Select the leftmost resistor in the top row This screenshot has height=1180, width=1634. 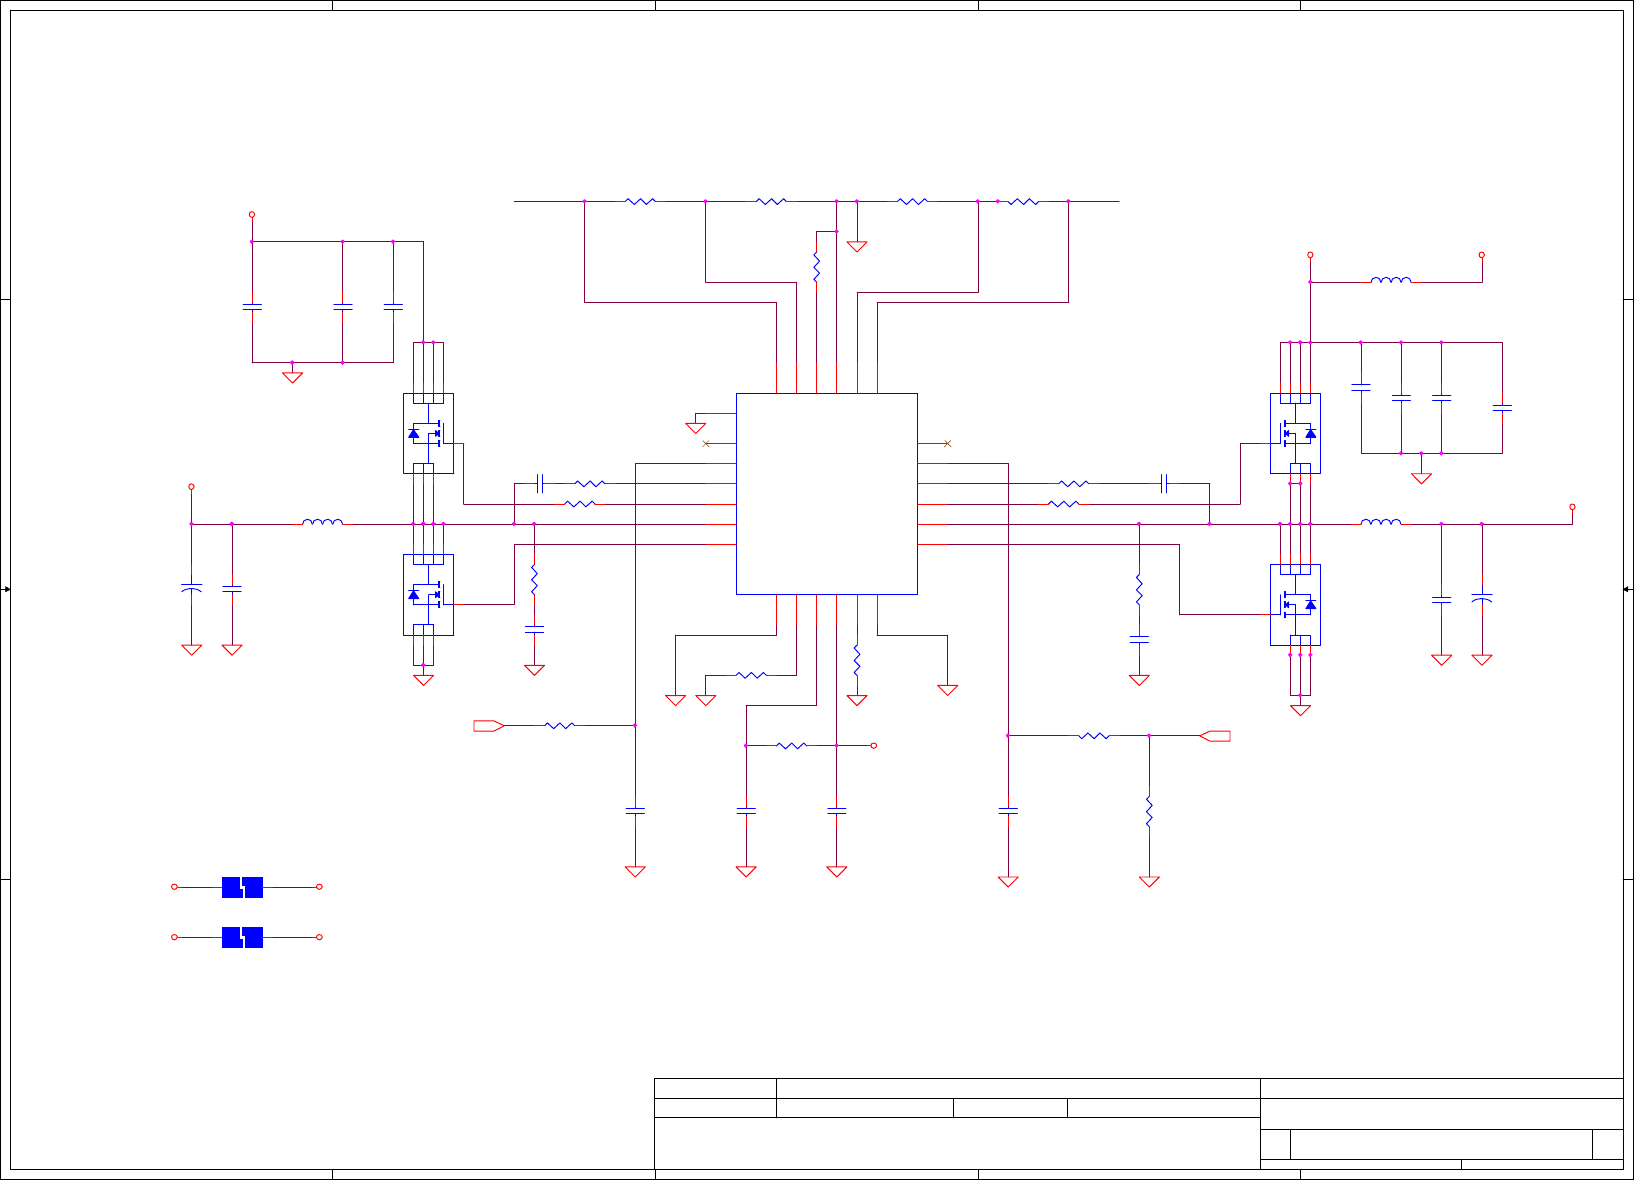click(x=640, y=201)
